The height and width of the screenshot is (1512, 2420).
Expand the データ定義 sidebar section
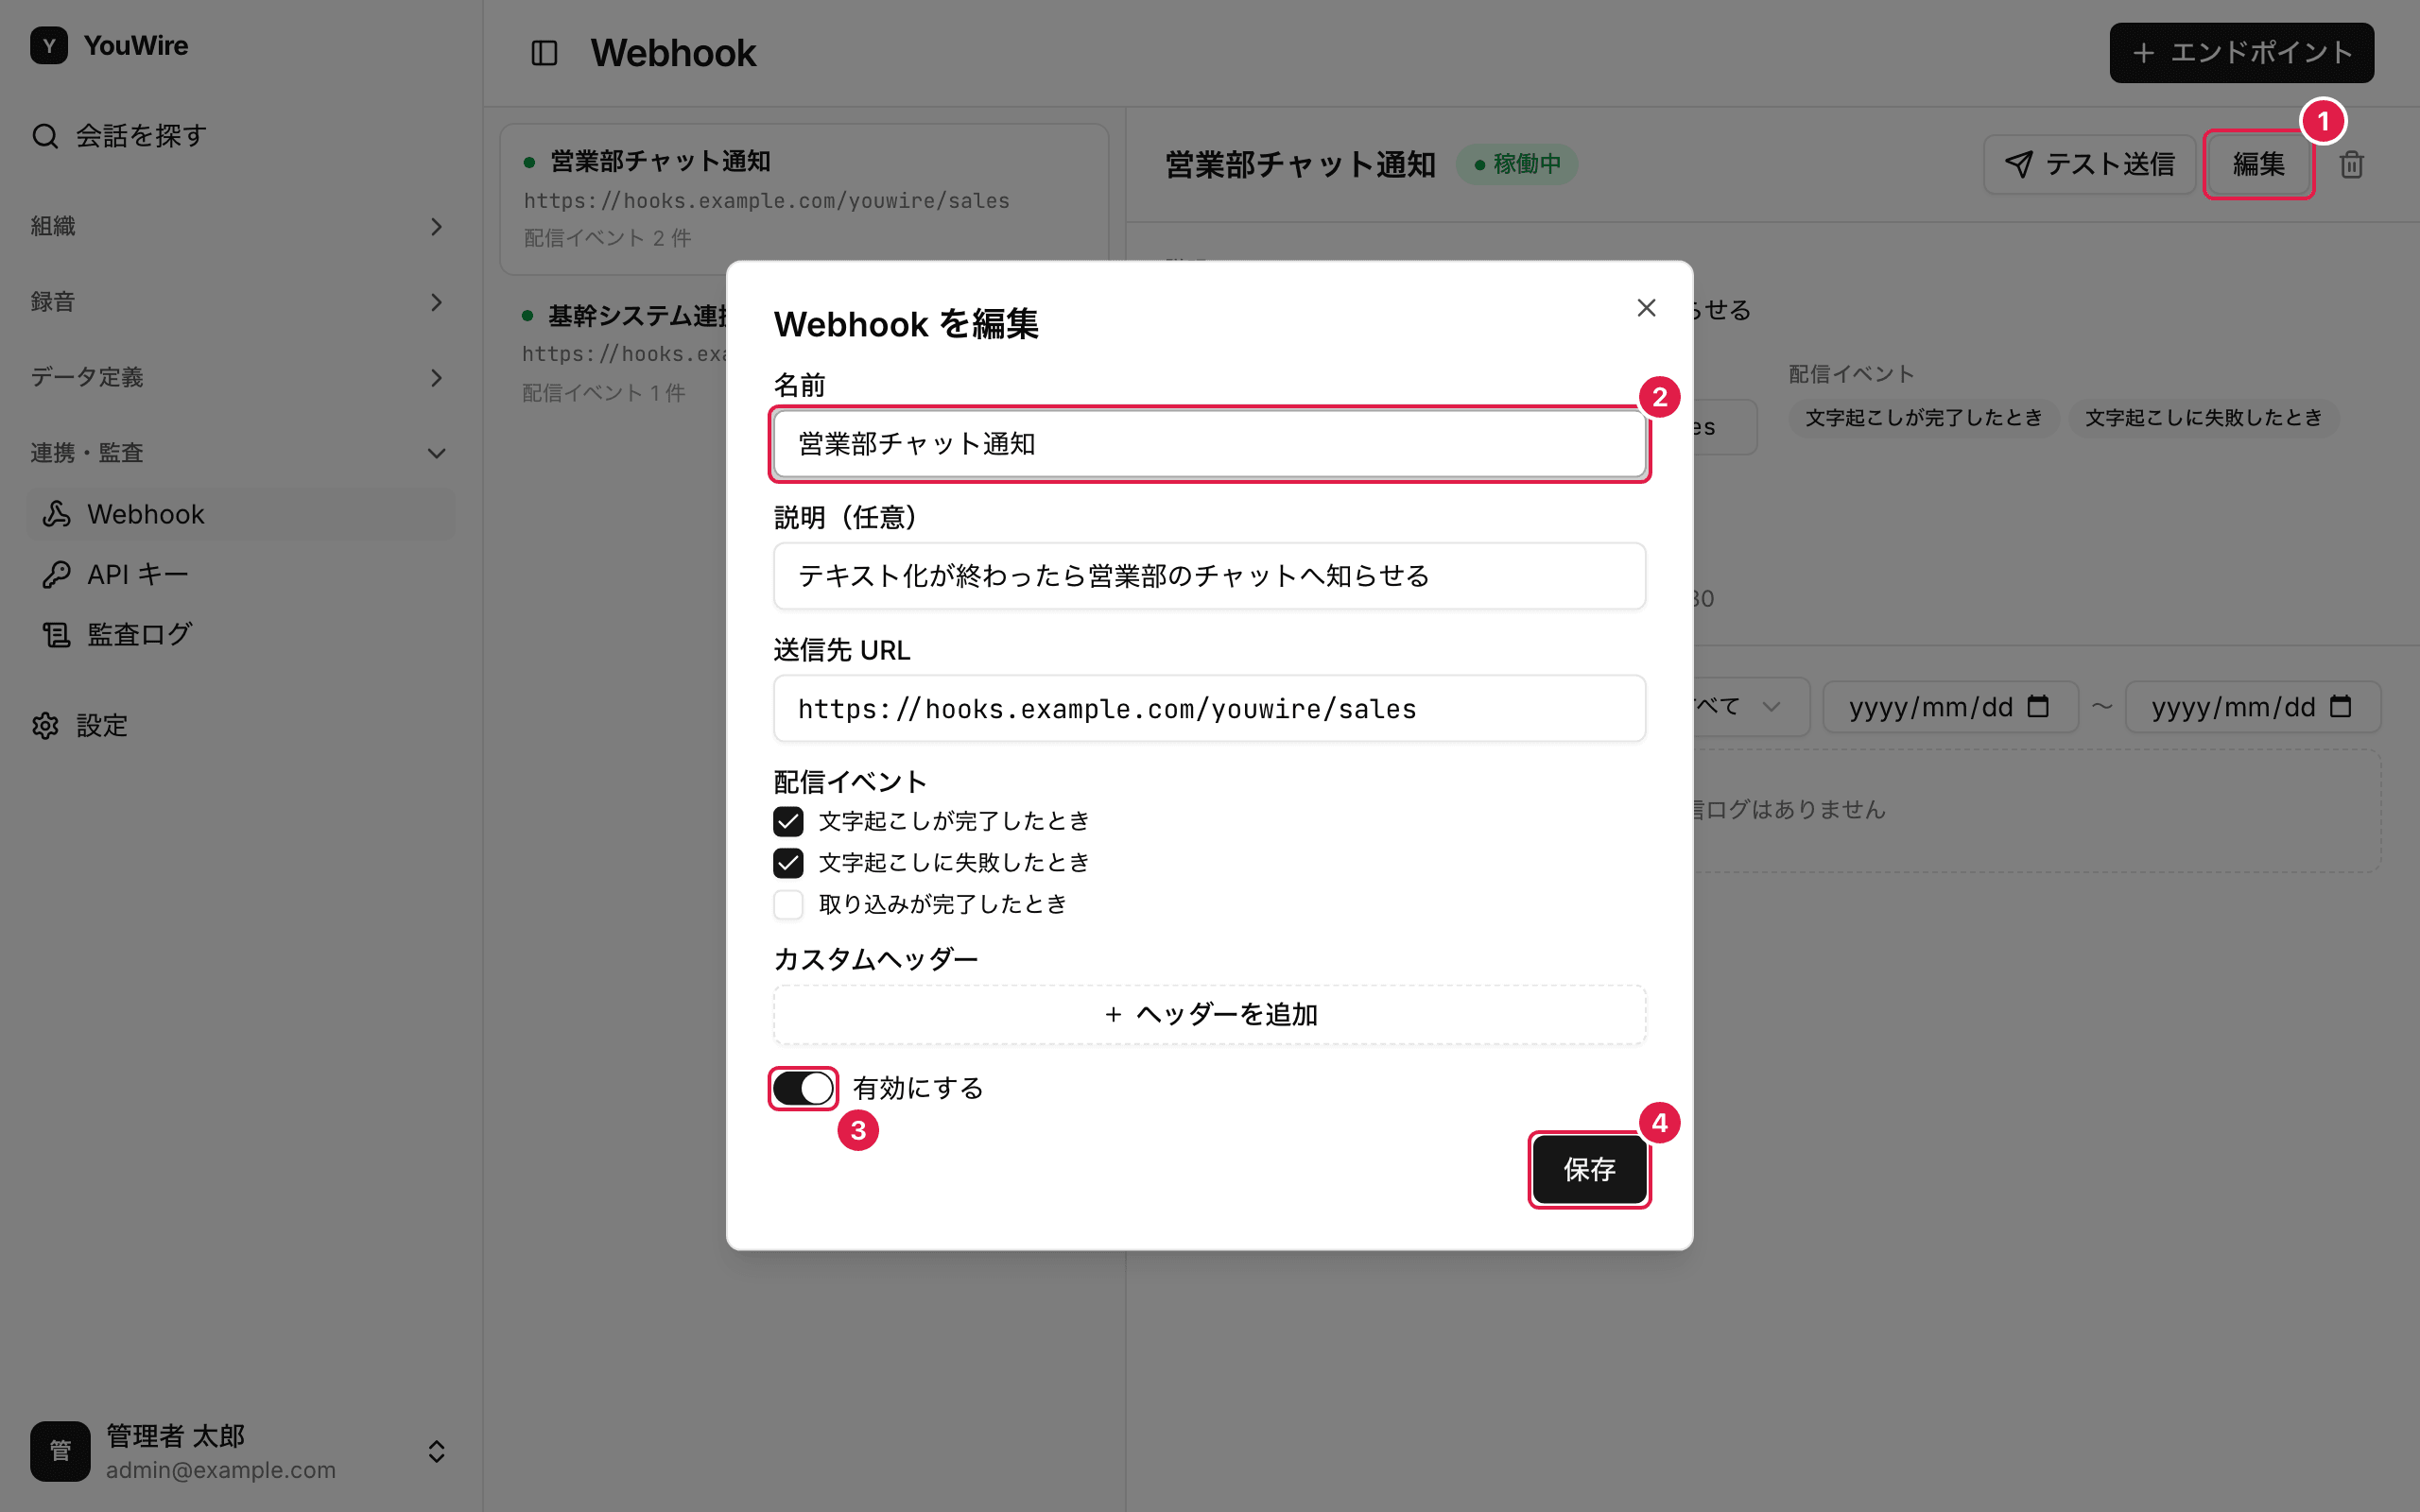pos(240,377)
